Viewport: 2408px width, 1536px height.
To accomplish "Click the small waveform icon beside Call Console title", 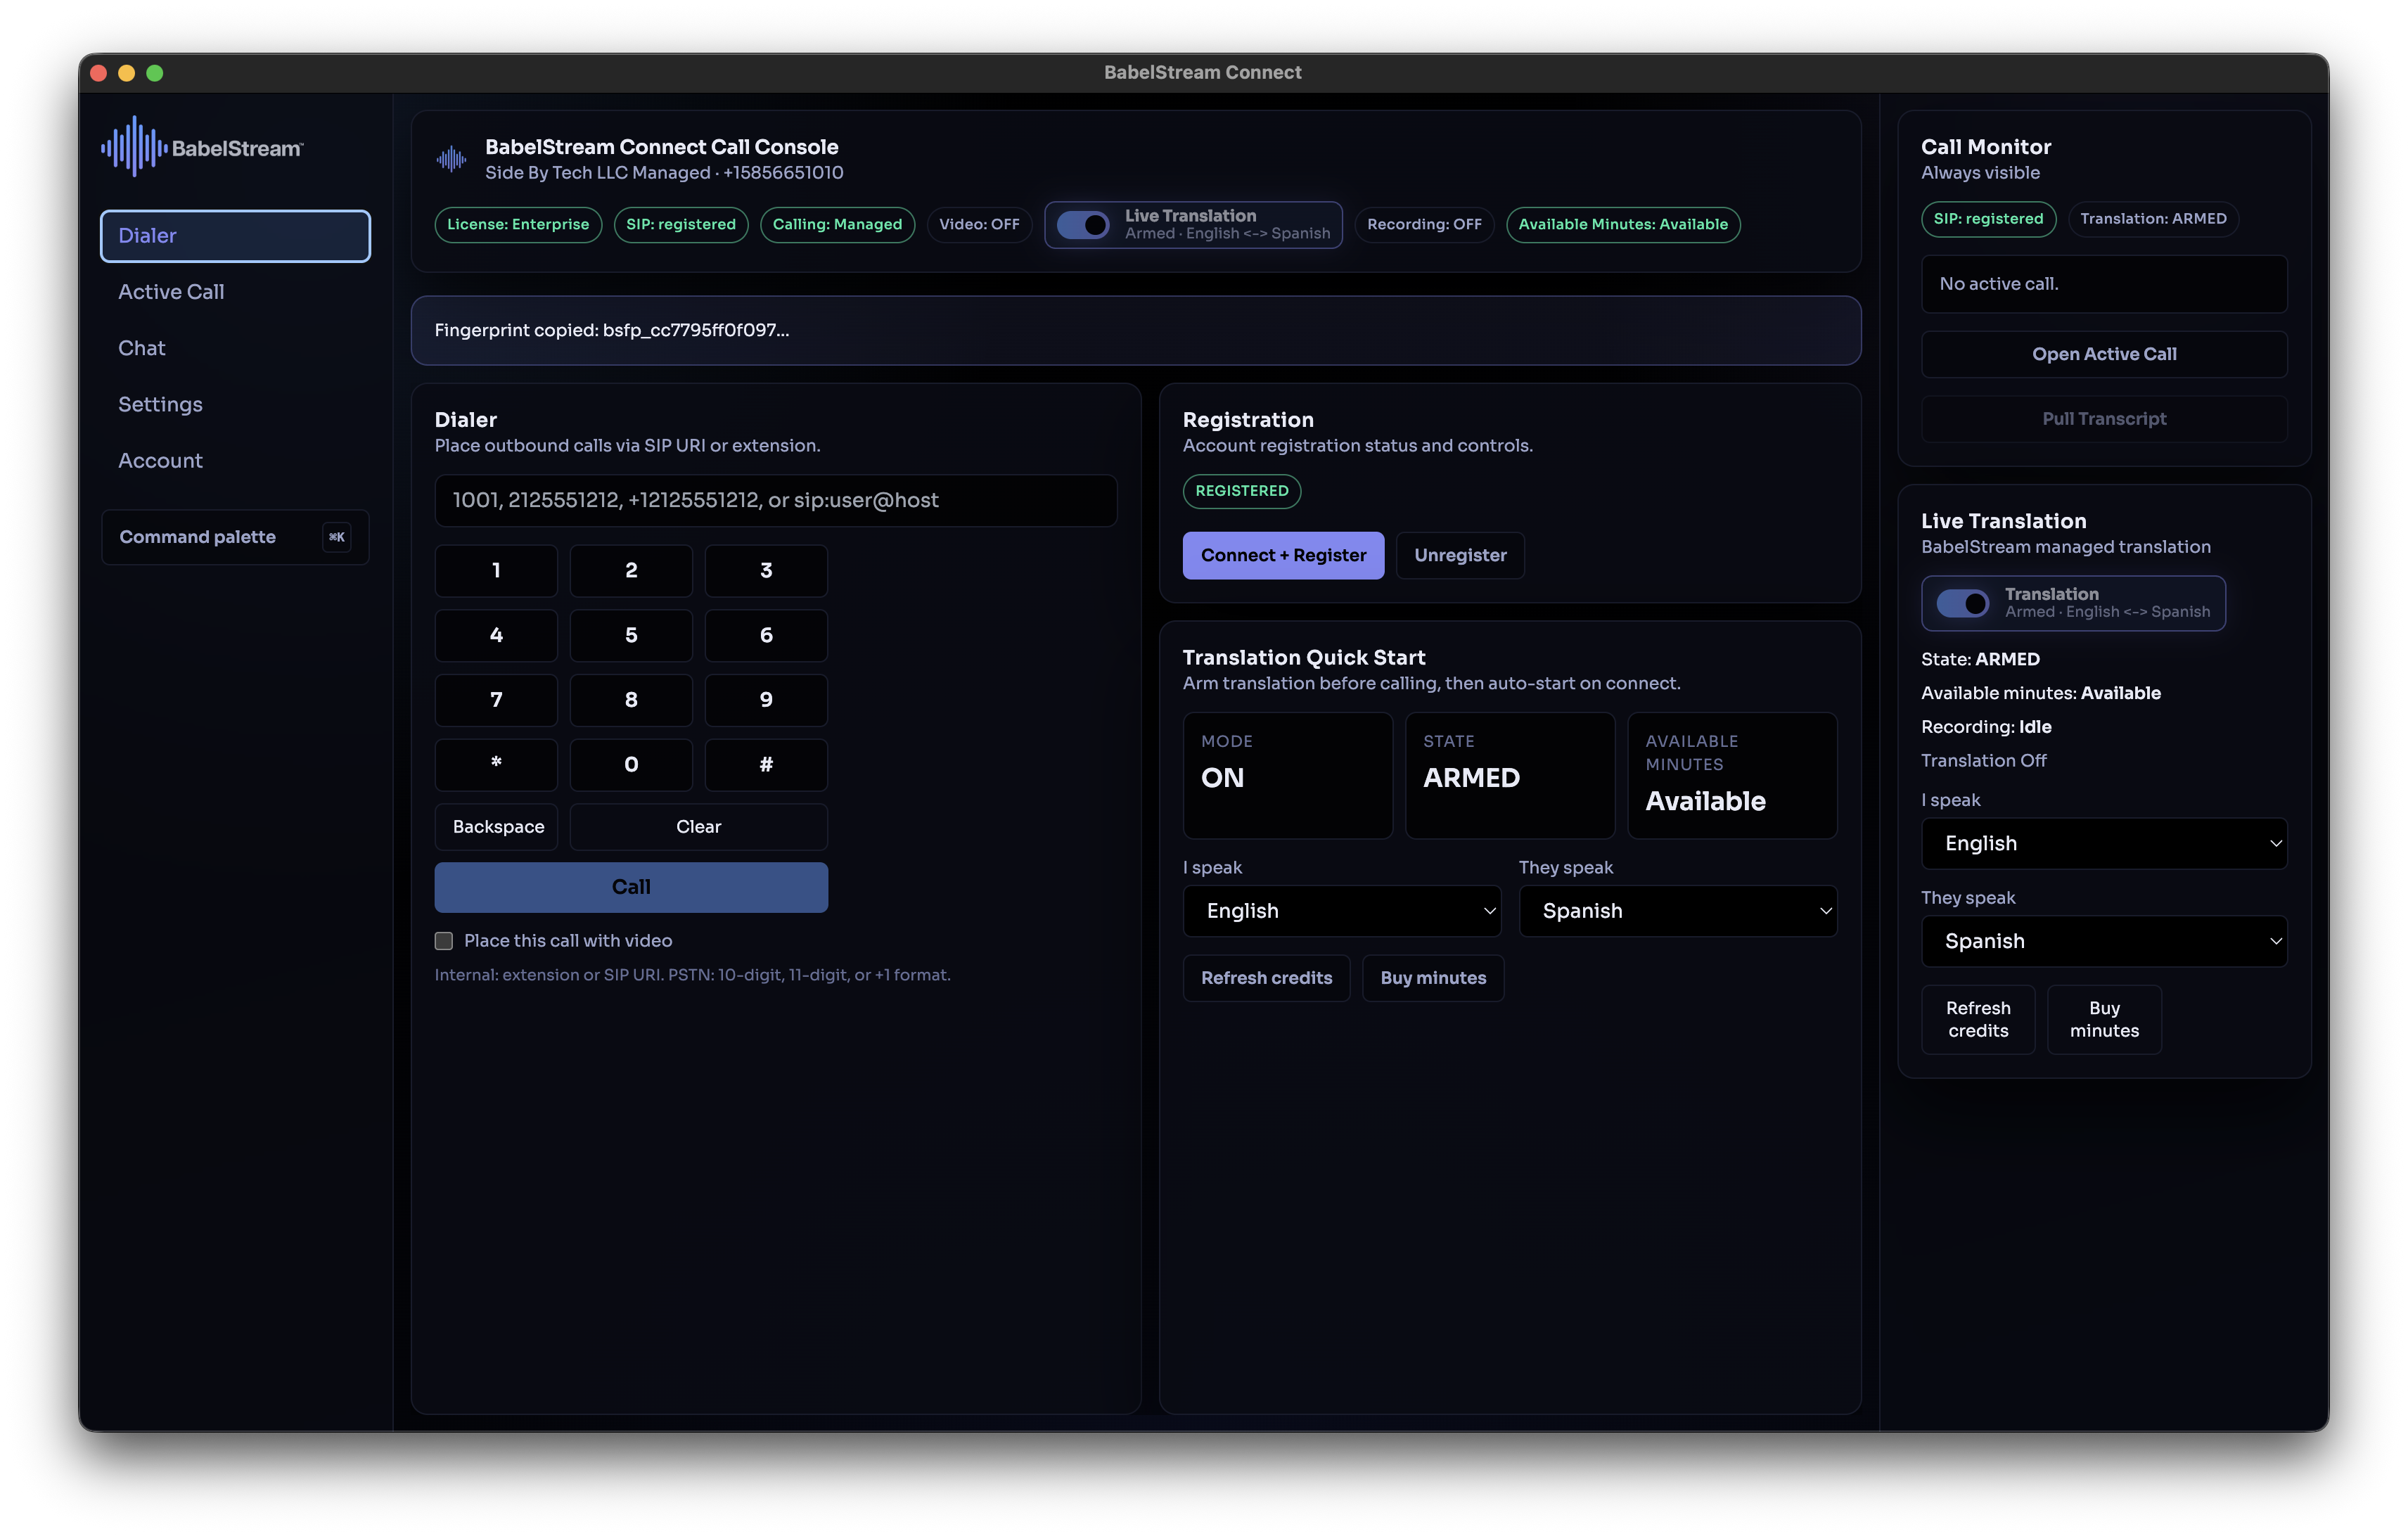I will pyautogui.click(x=452, y=159).
